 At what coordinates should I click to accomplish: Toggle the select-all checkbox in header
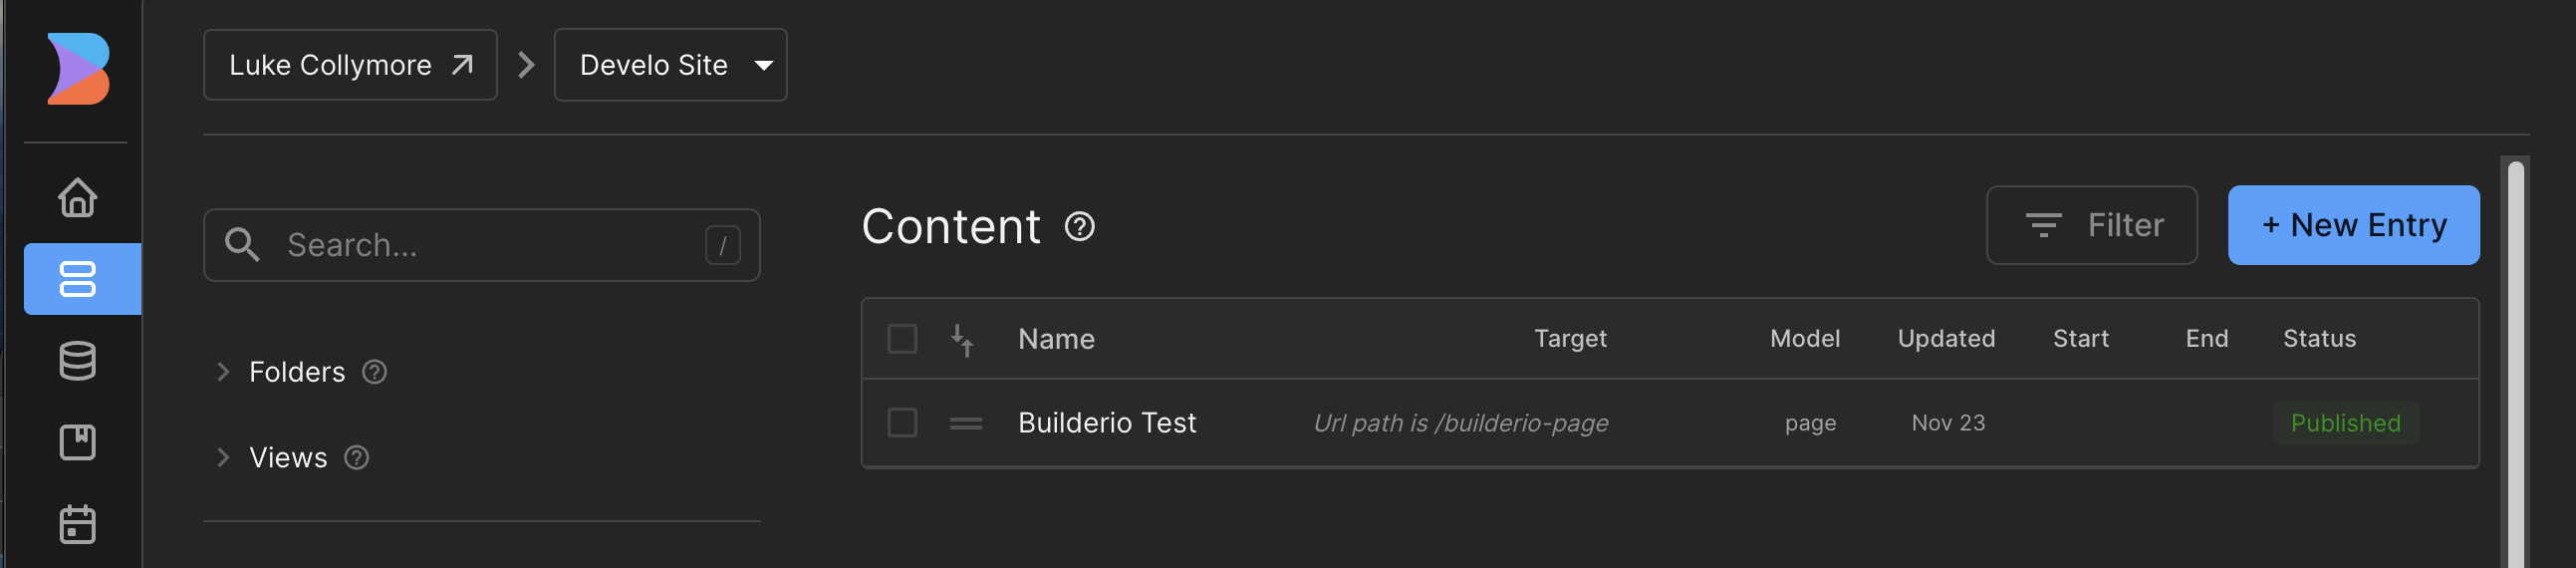902,339
